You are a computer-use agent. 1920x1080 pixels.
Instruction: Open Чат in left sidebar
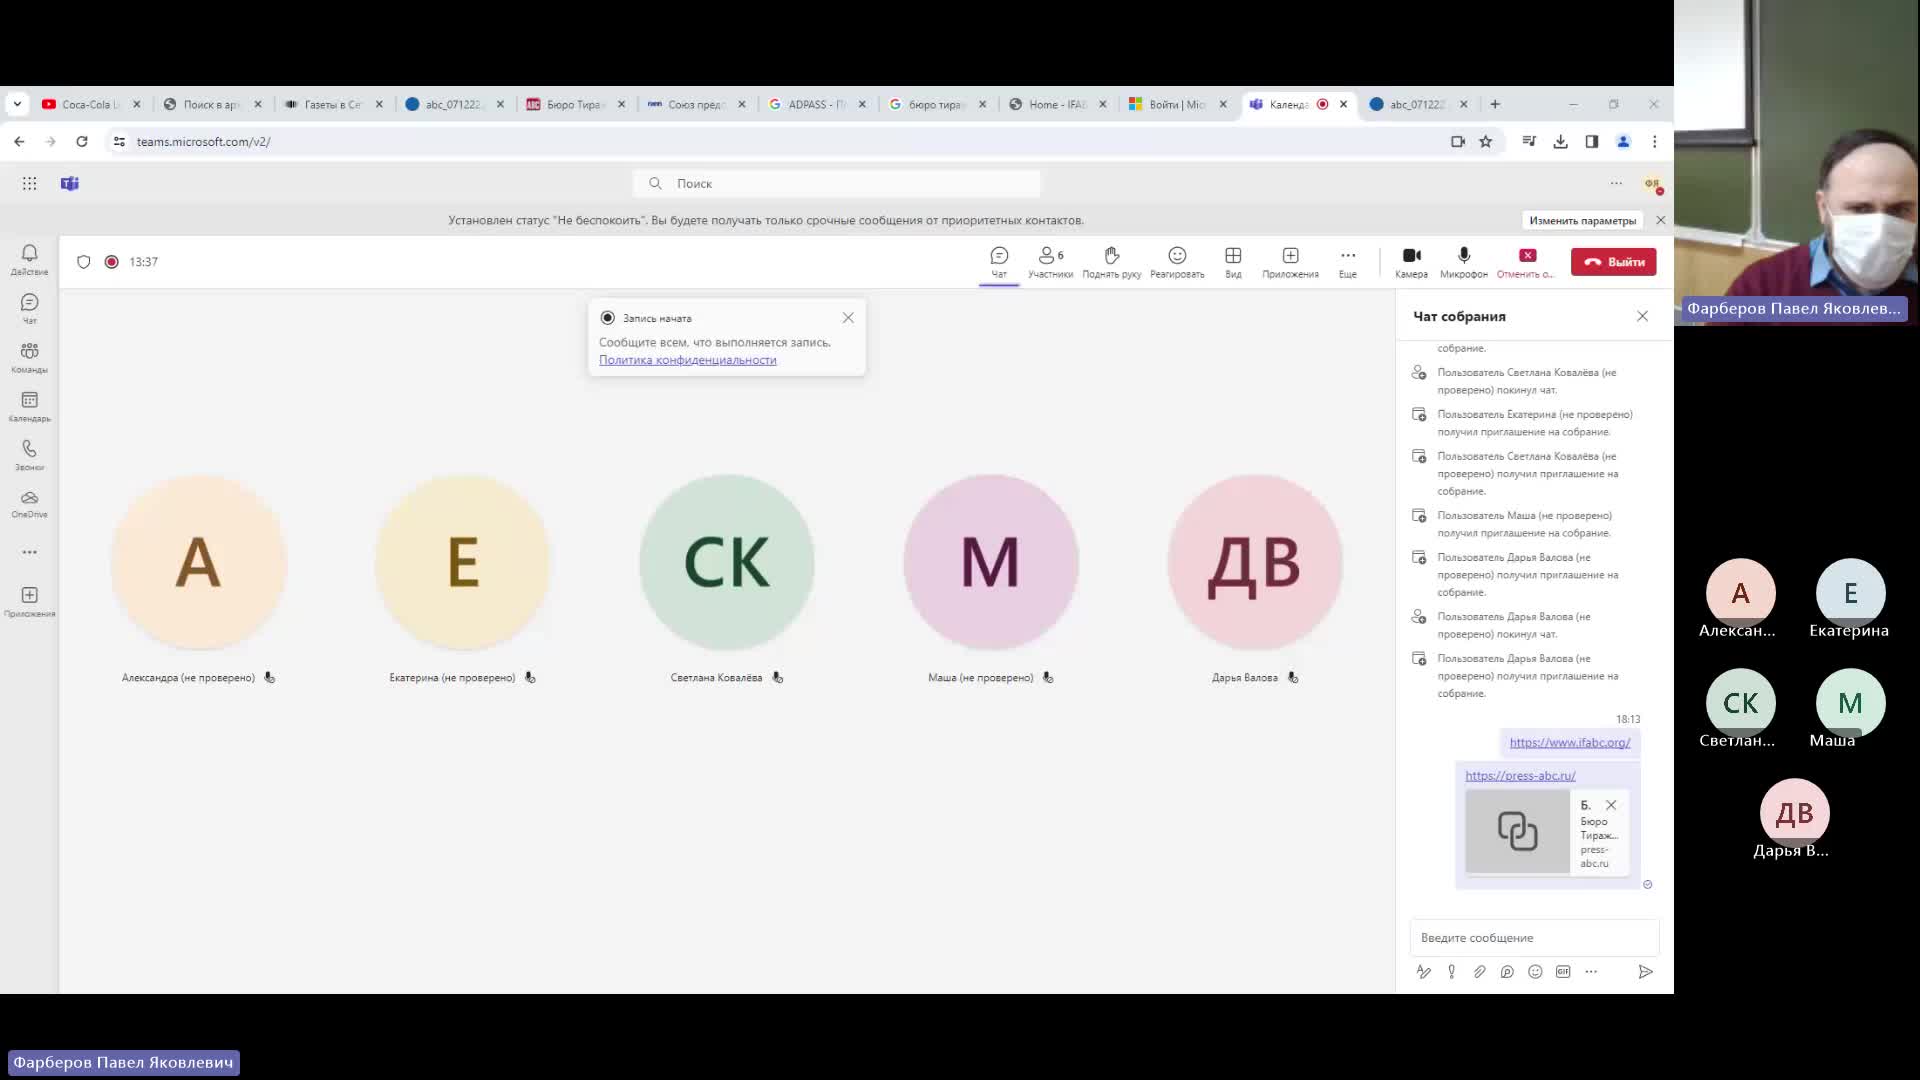pyautogui.click(x=29, y=309)
